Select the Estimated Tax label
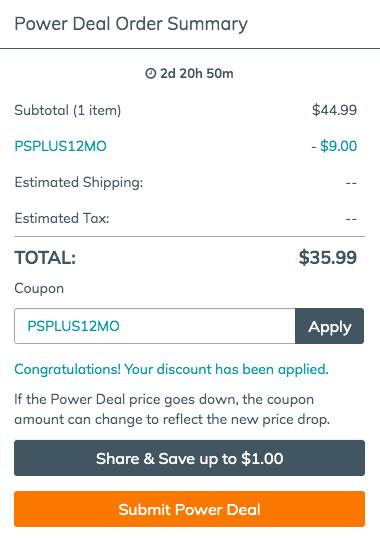The image size is (380, 540). tap(62, 218)
